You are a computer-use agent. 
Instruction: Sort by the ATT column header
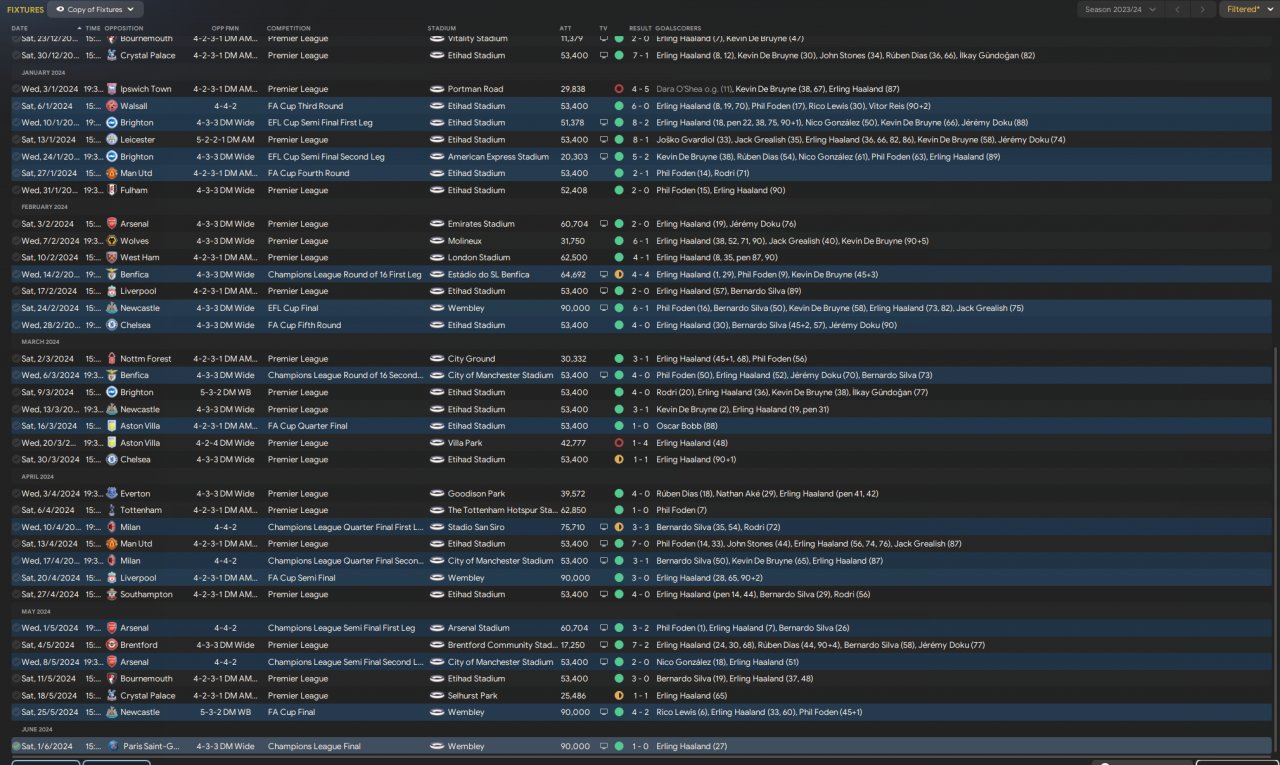coord(566,28)
